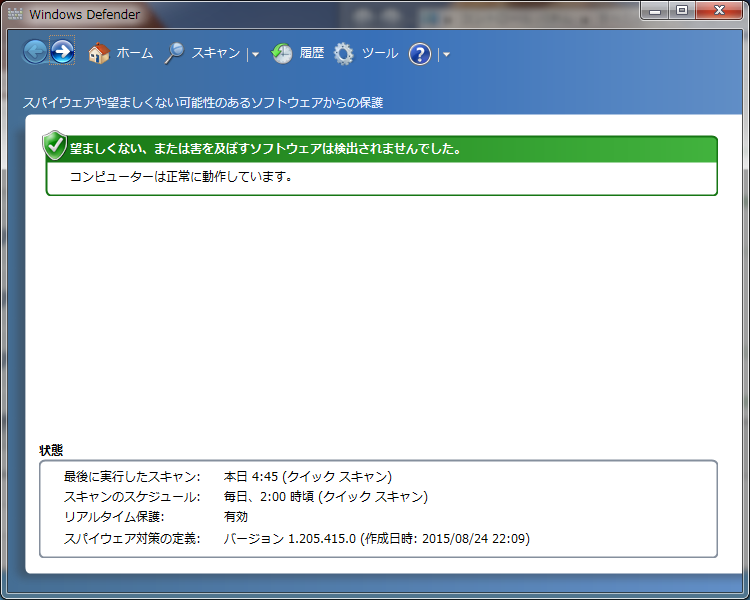The height and width of the screenshot is (600, 750).
Task: Click the 最後に実行したスキャン label
Action: pyautogui.click(x=132, y=477)
